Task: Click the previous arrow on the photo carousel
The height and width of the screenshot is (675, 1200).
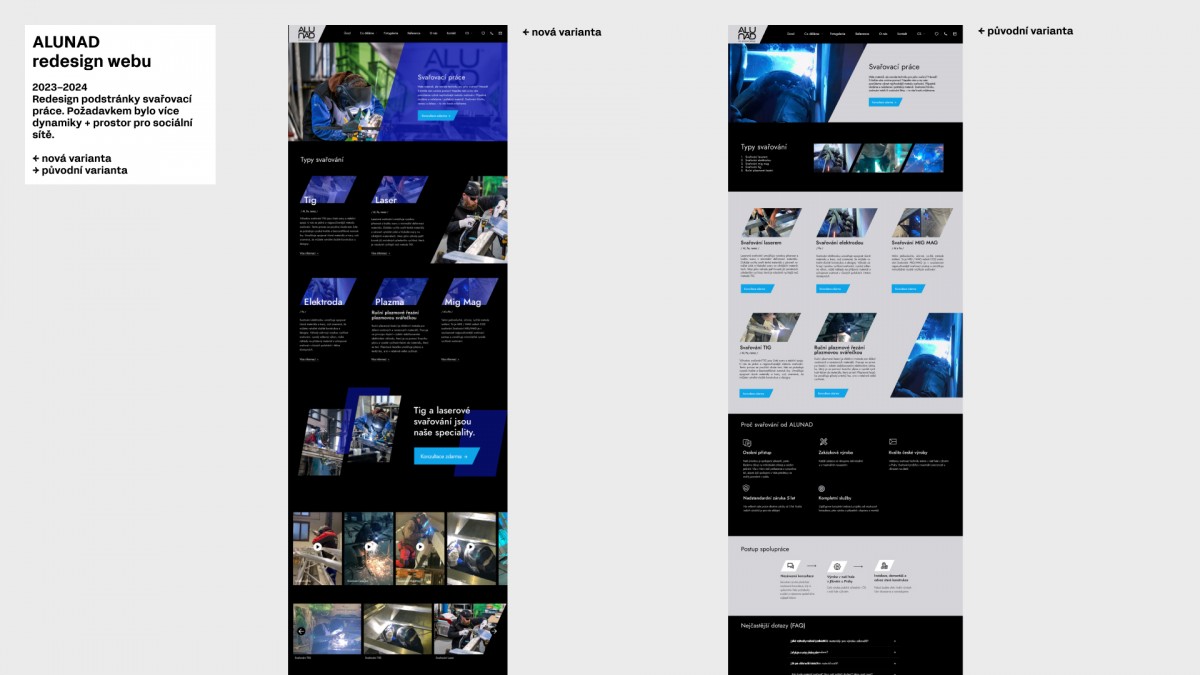Action: pyautogui.click(x=301, y=631)
